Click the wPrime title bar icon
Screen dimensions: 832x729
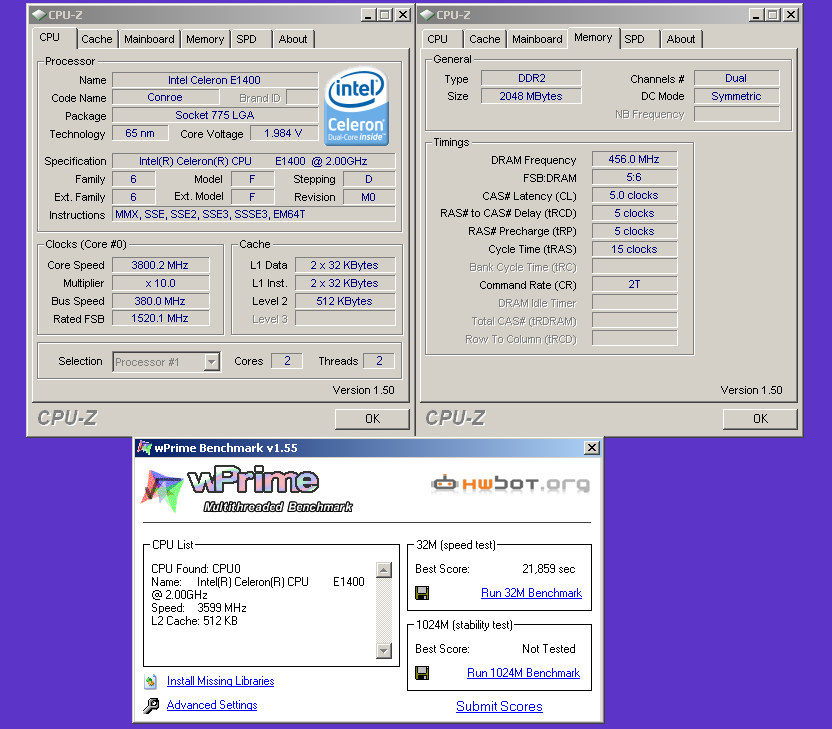pyautogui.click(x=144, y=447)
